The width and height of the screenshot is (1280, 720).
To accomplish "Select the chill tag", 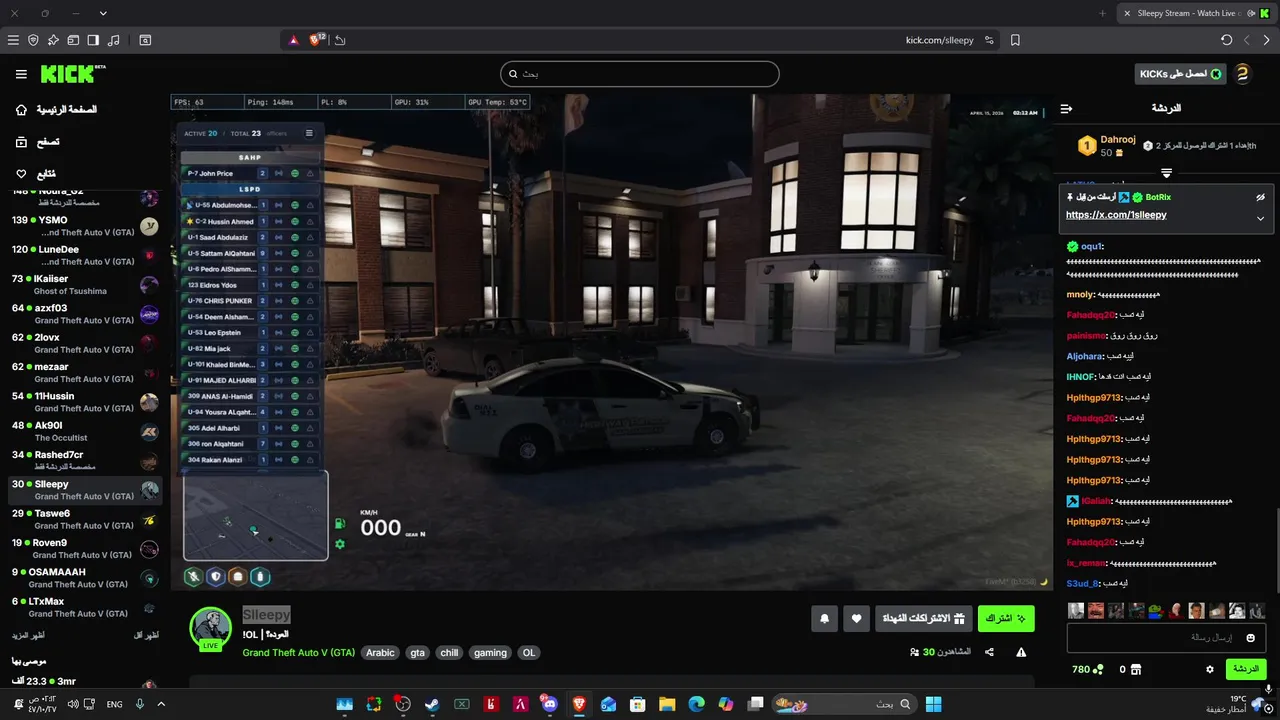I will pyautogui.click(x=449, y=653).
